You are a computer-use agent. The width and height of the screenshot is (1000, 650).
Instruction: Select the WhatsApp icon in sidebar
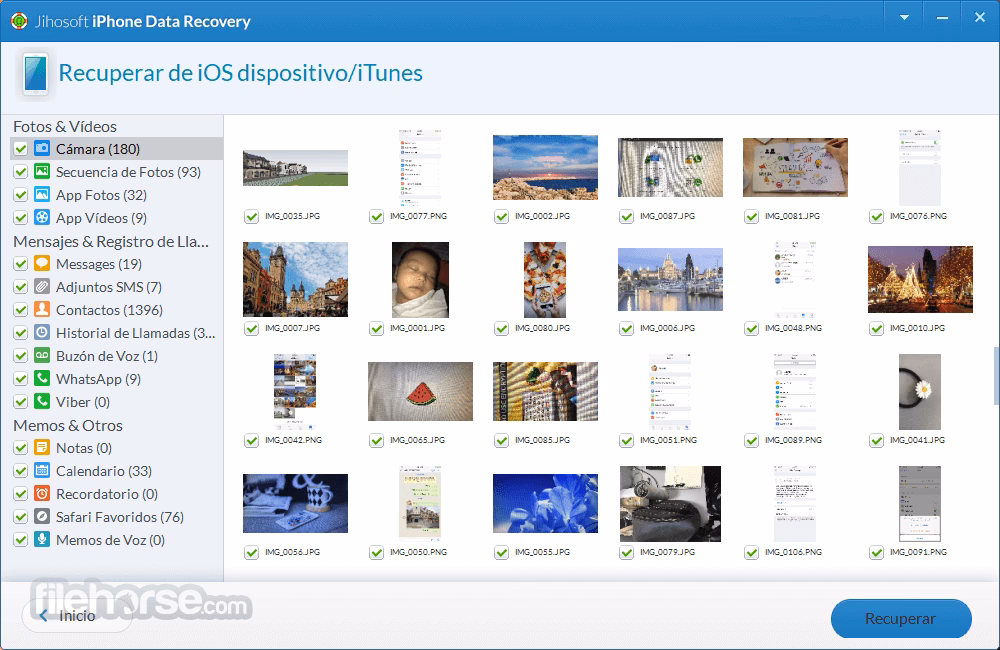[42, 379]
